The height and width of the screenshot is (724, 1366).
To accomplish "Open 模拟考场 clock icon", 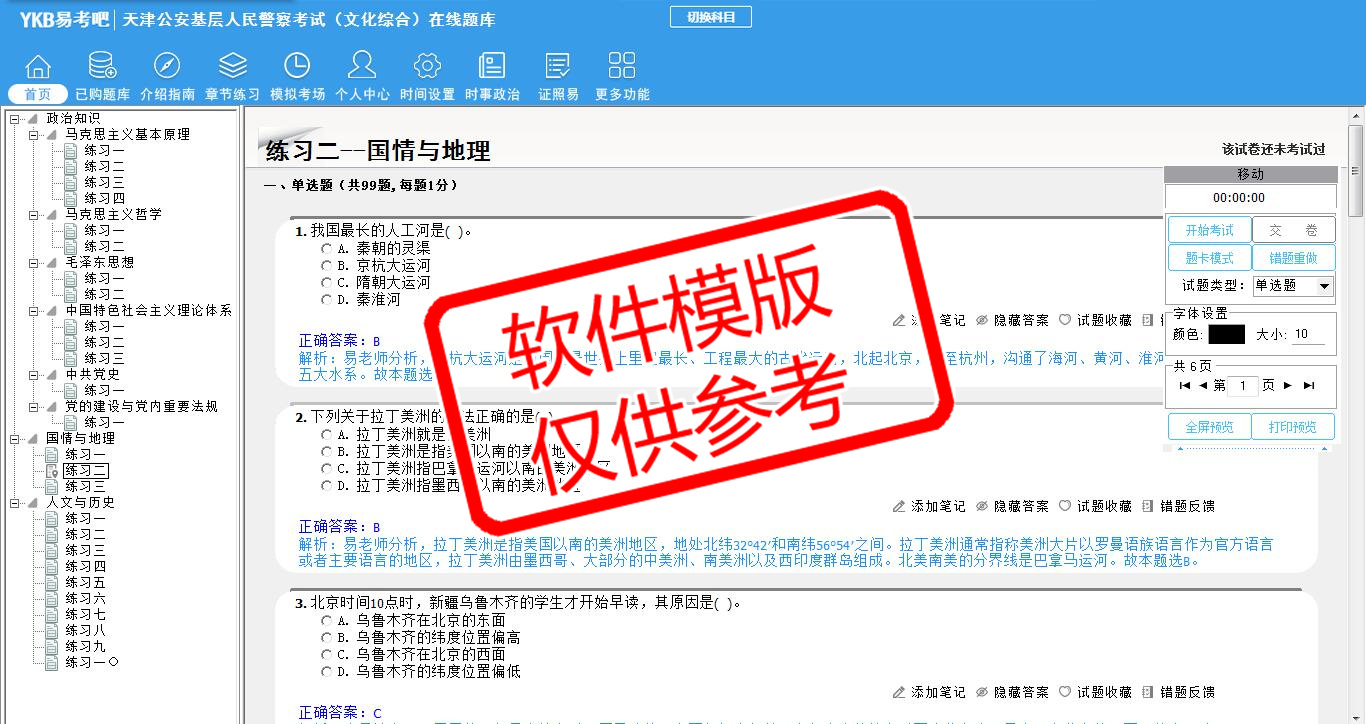I will (x=297, y=66).
